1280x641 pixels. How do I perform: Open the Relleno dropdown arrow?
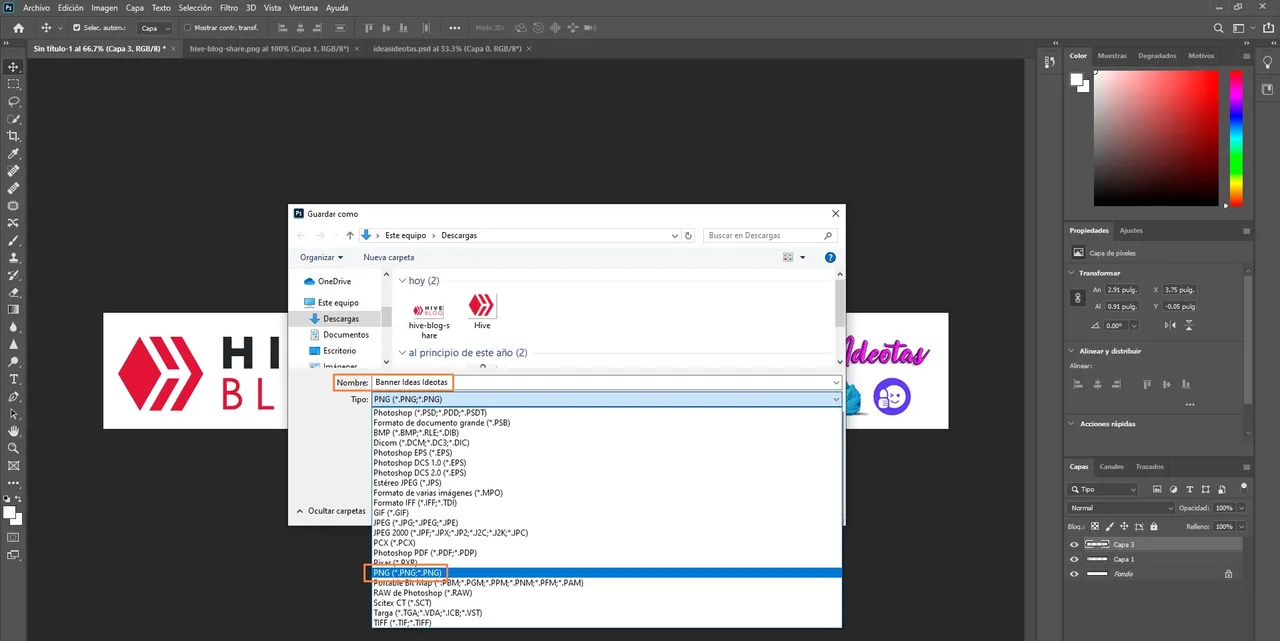click(x=1241, y=525)
